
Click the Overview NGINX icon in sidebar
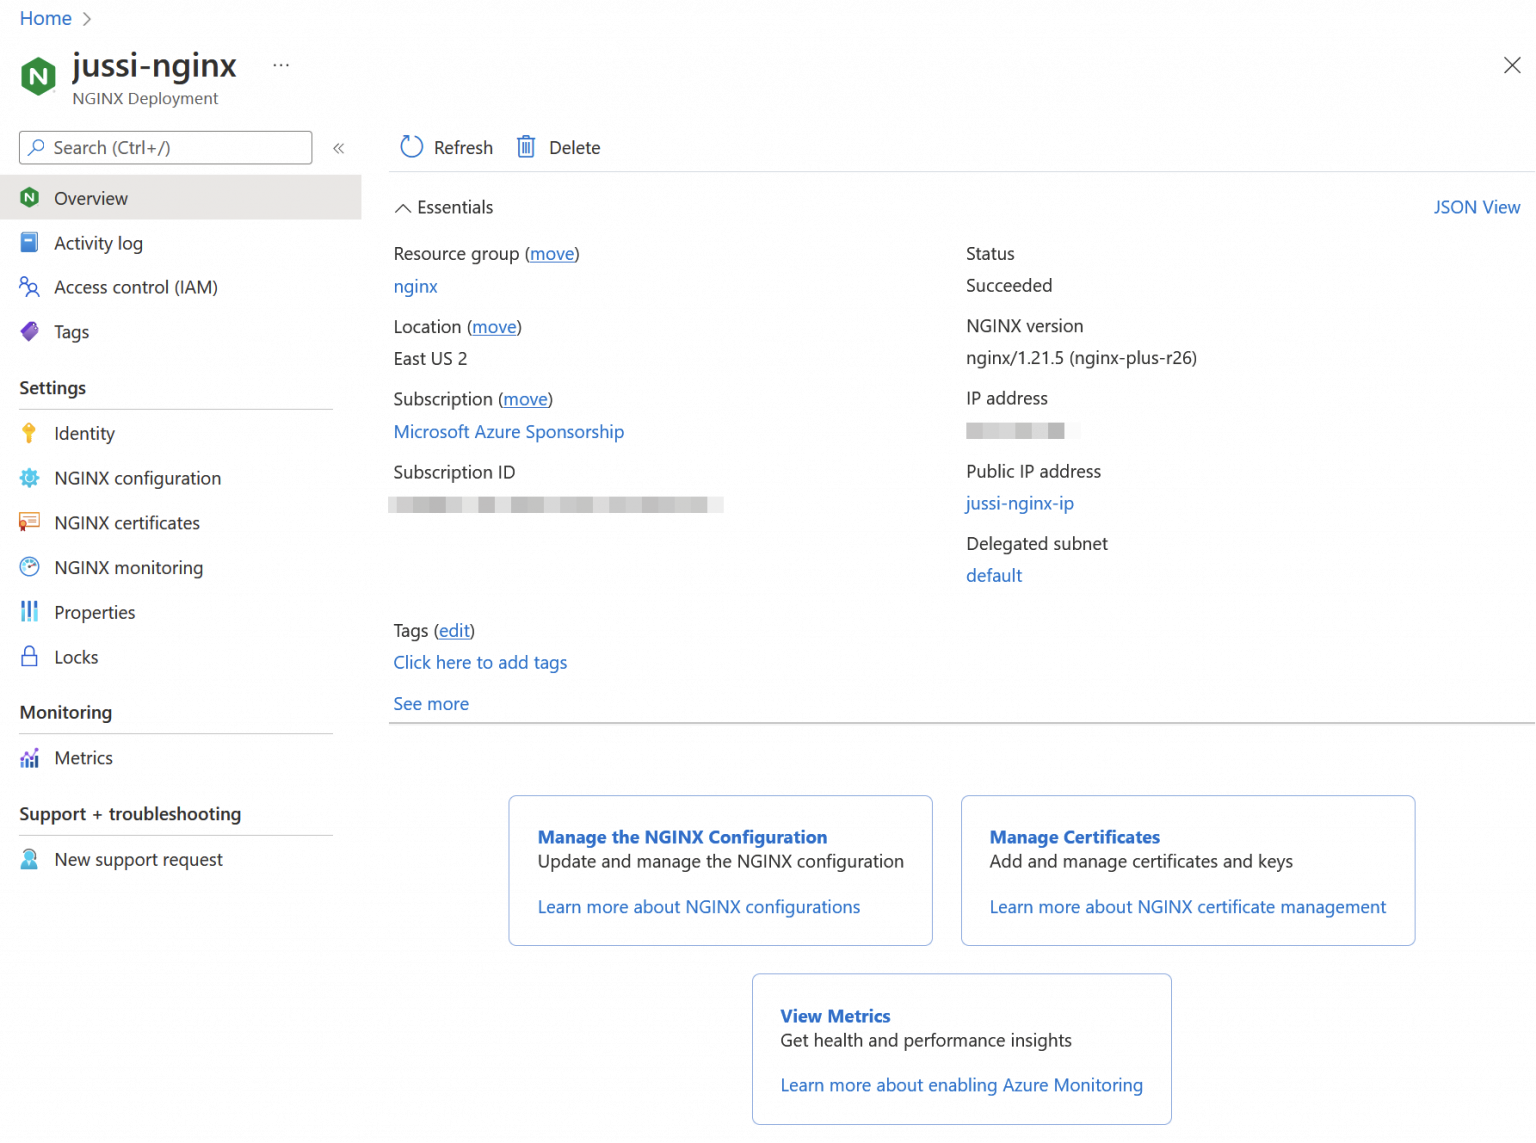click(30, 197)
